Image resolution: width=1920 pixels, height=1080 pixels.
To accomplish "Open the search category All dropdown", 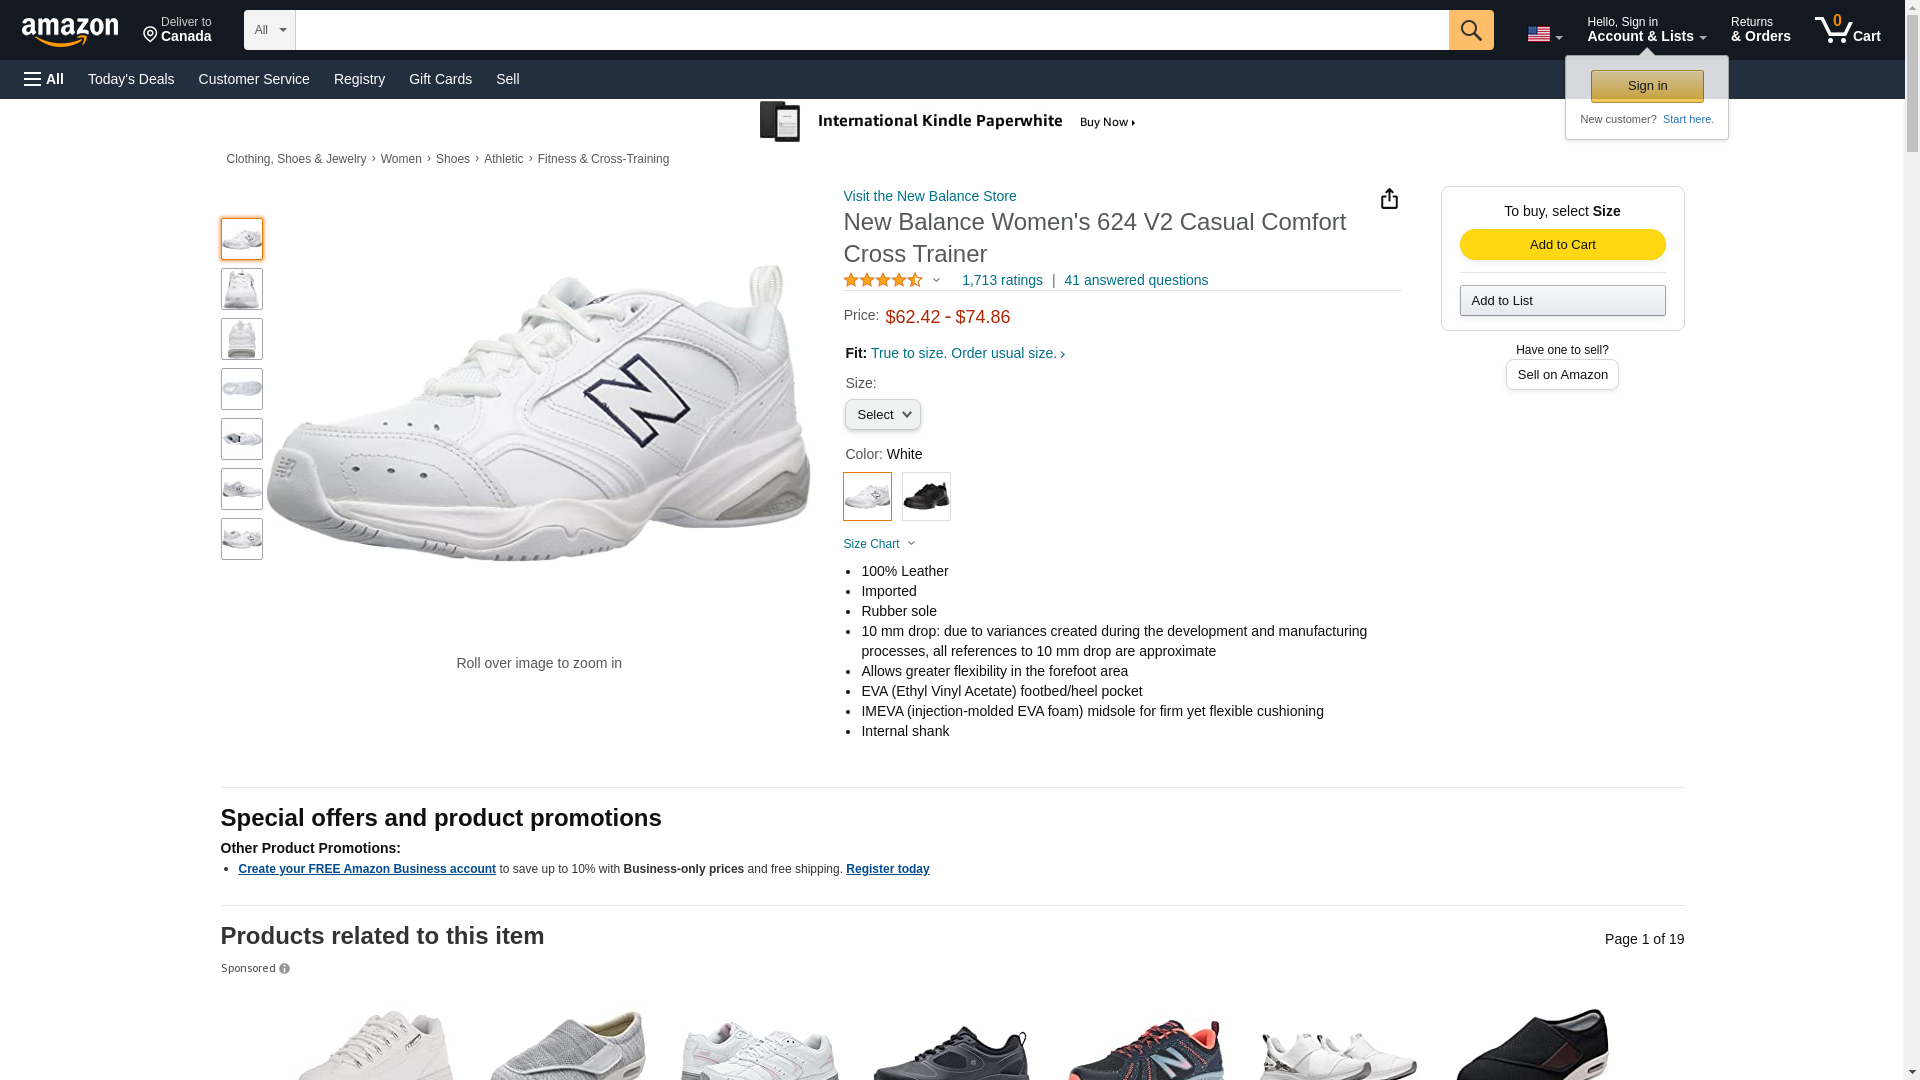I will 269,30.
